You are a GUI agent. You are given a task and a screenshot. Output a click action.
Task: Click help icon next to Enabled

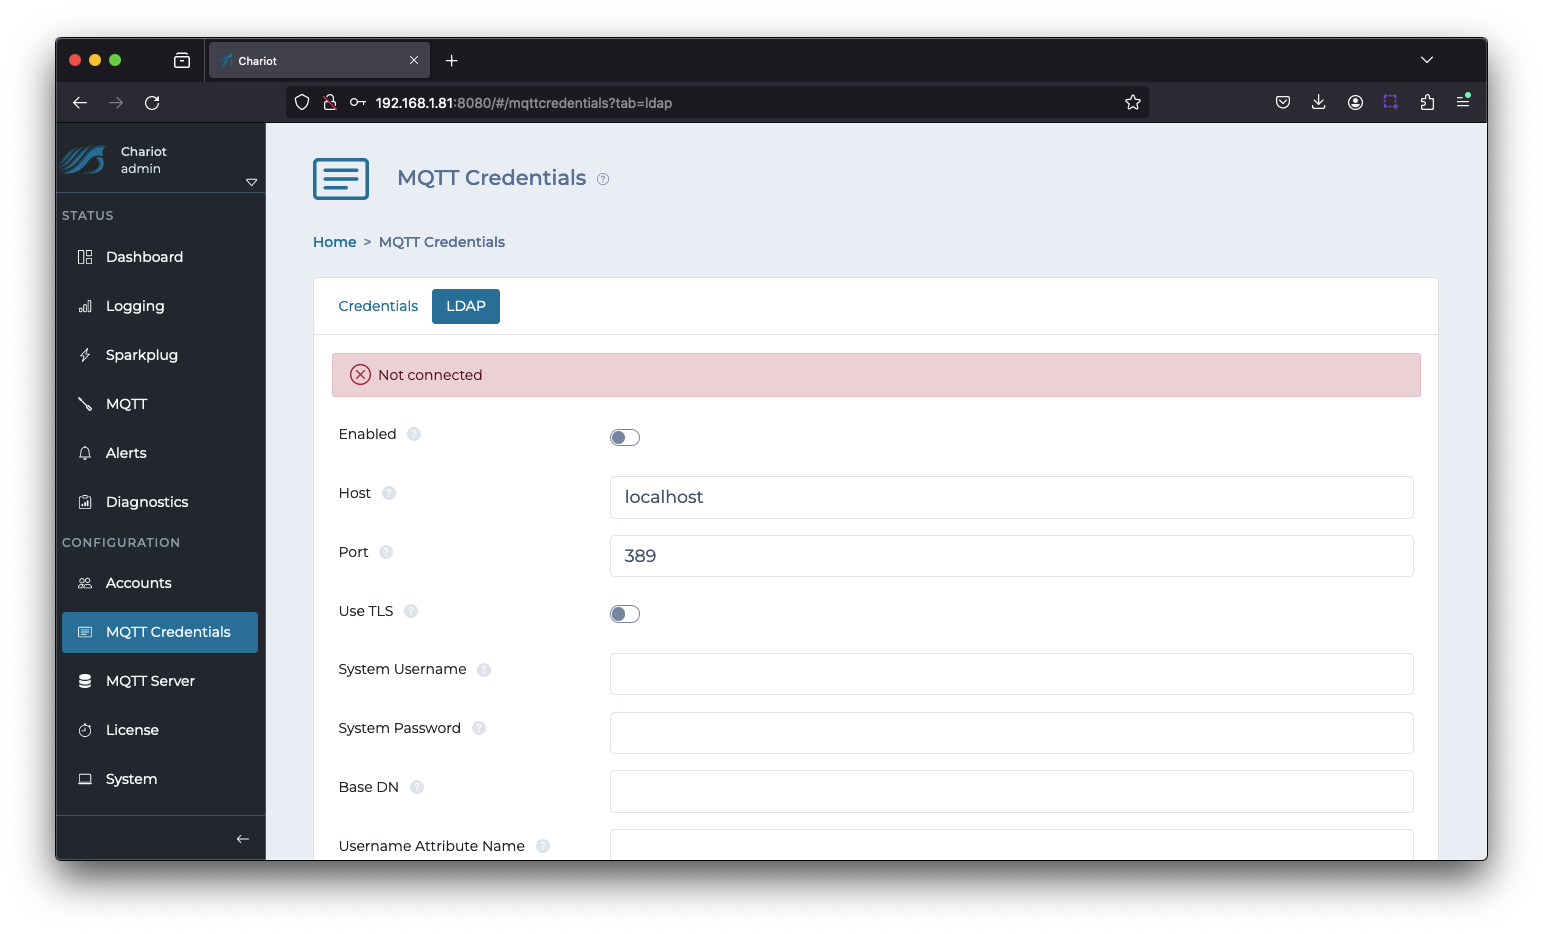(x=414, y=434)
